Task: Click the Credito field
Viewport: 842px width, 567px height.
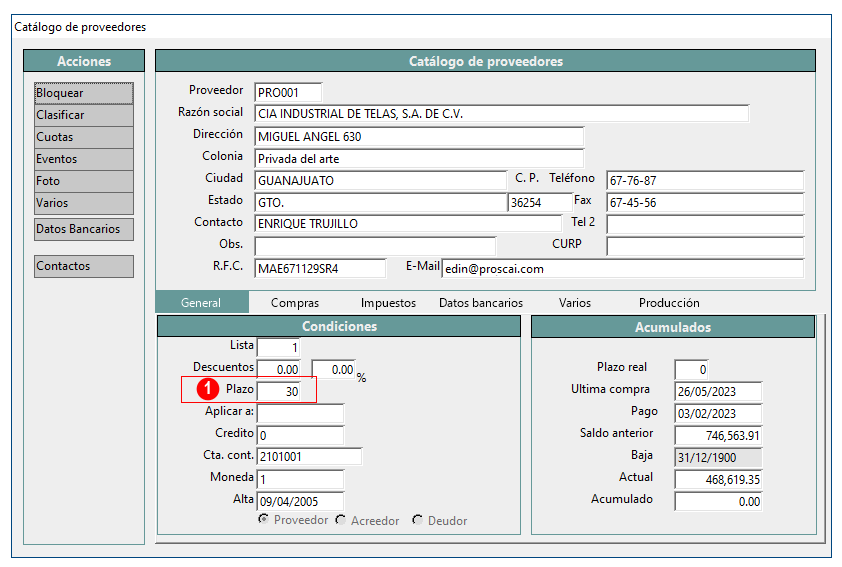Action: point(300,435)
